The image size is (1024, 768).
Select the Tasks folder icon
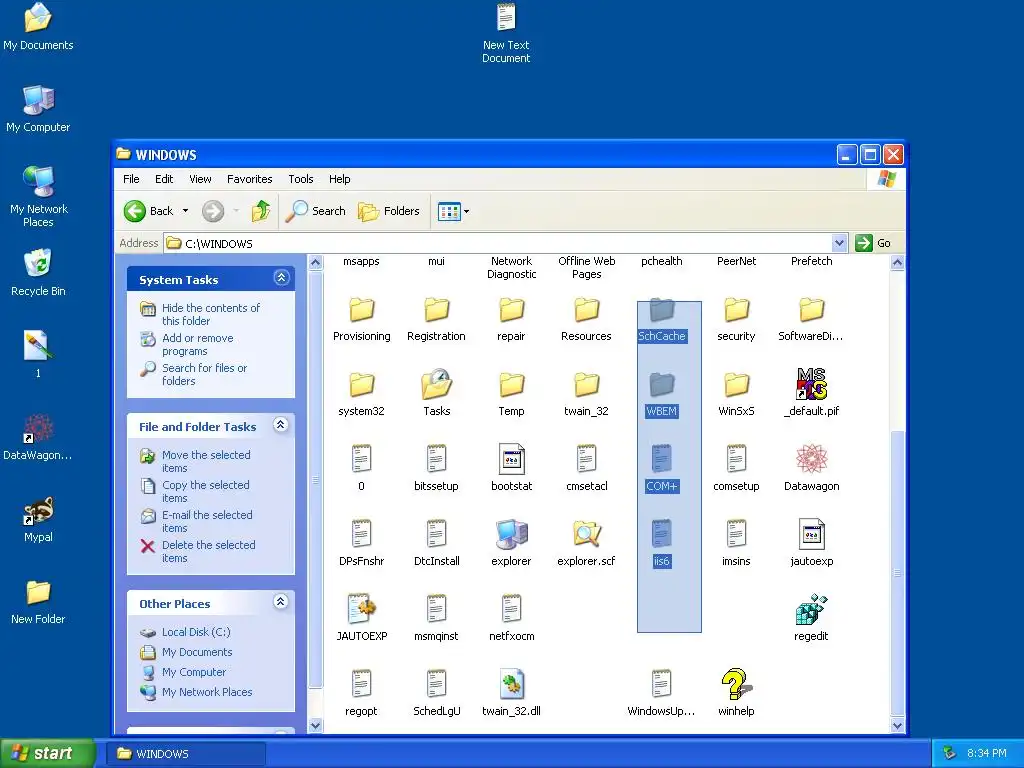436,383
